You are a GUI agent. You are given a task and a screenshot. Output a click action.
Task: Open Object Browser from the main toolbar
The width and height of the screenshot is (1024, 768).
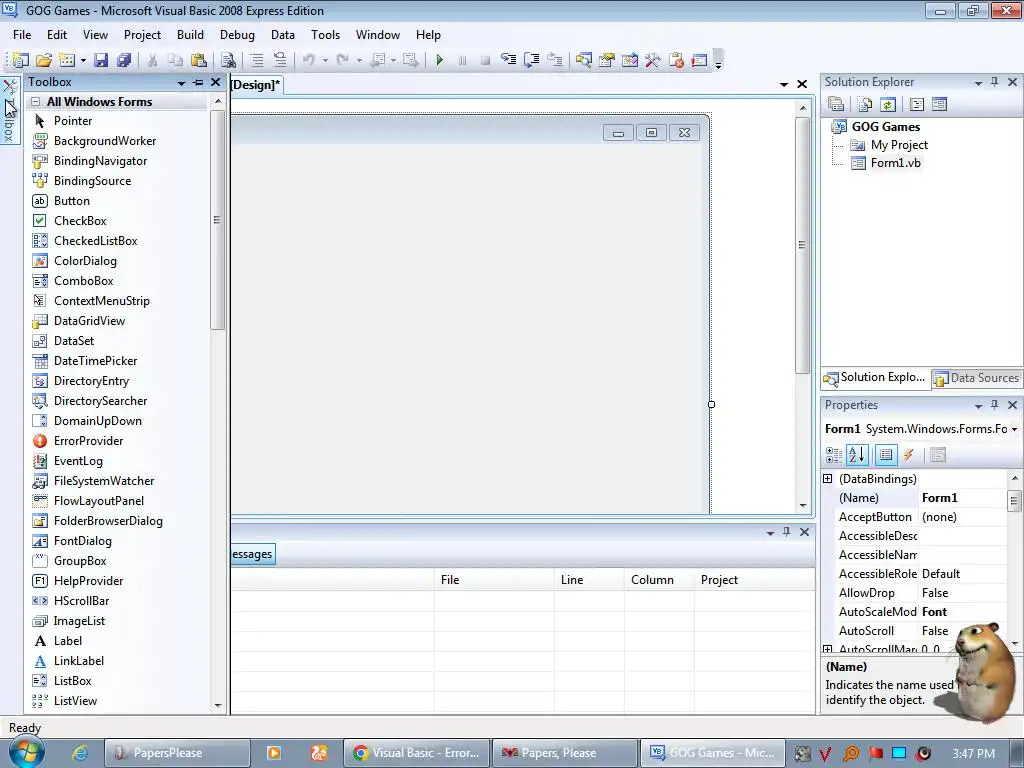point(630,60)
